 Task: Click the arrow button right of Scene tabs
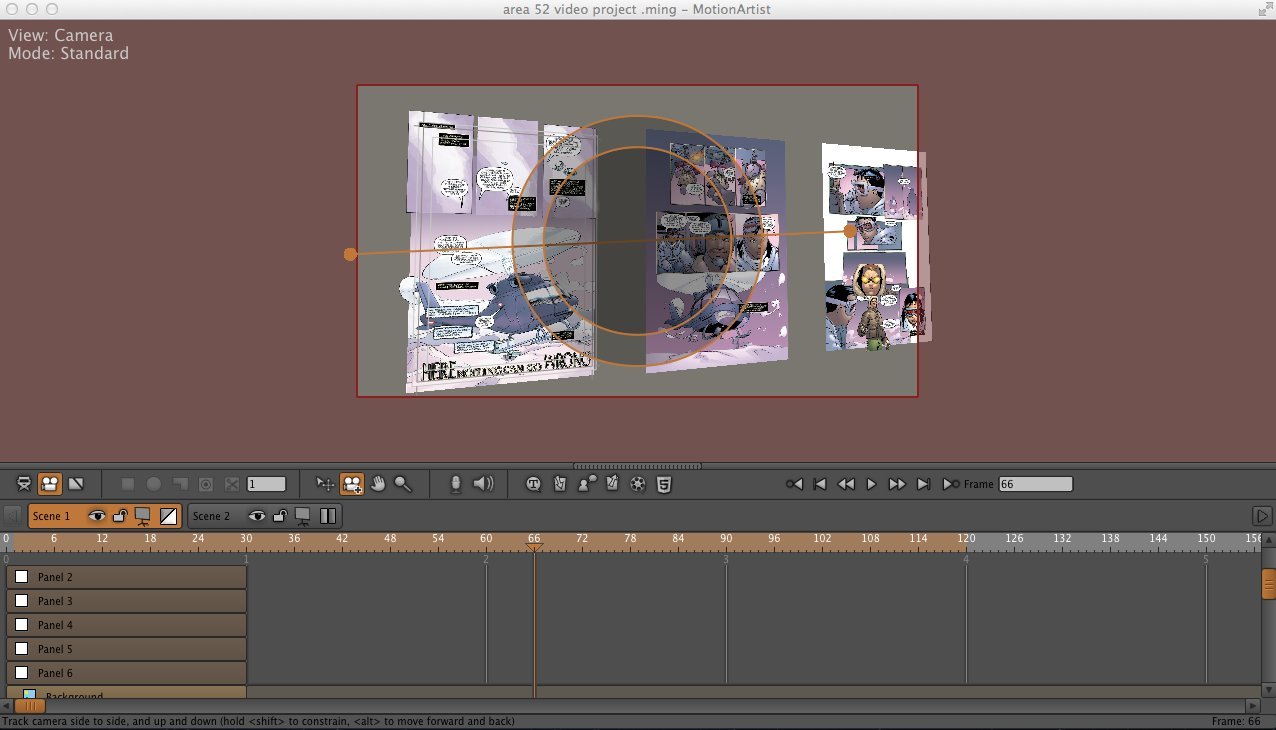[1261, 516]
